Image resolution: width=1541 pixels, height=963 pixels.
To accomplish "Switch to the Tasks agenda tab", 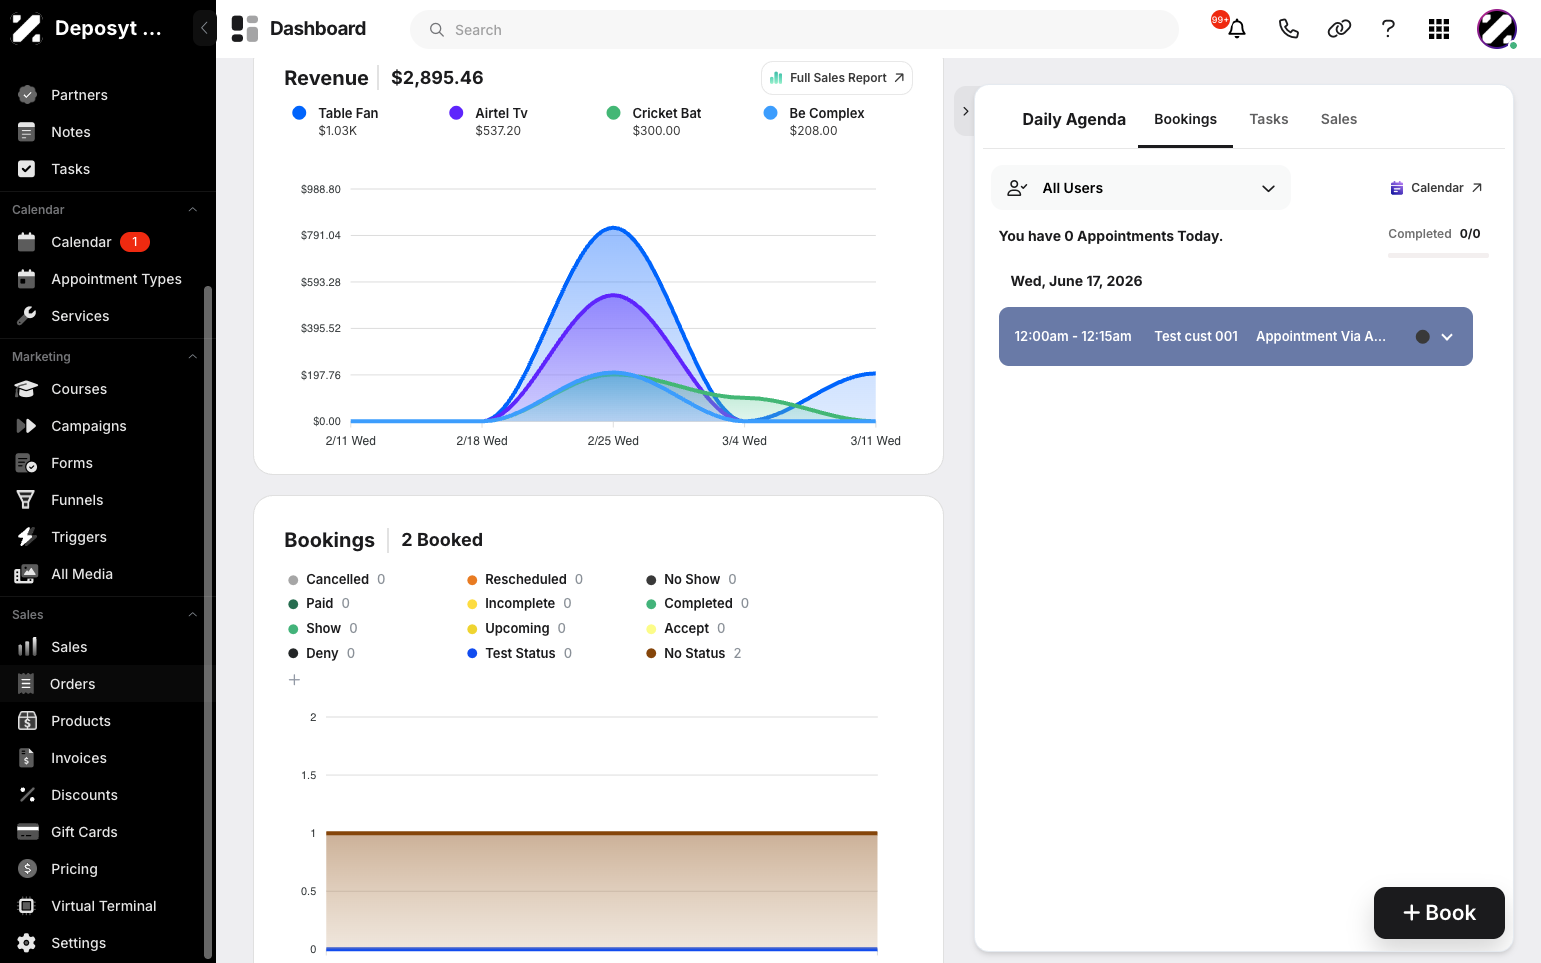I will pos(1268,119).
